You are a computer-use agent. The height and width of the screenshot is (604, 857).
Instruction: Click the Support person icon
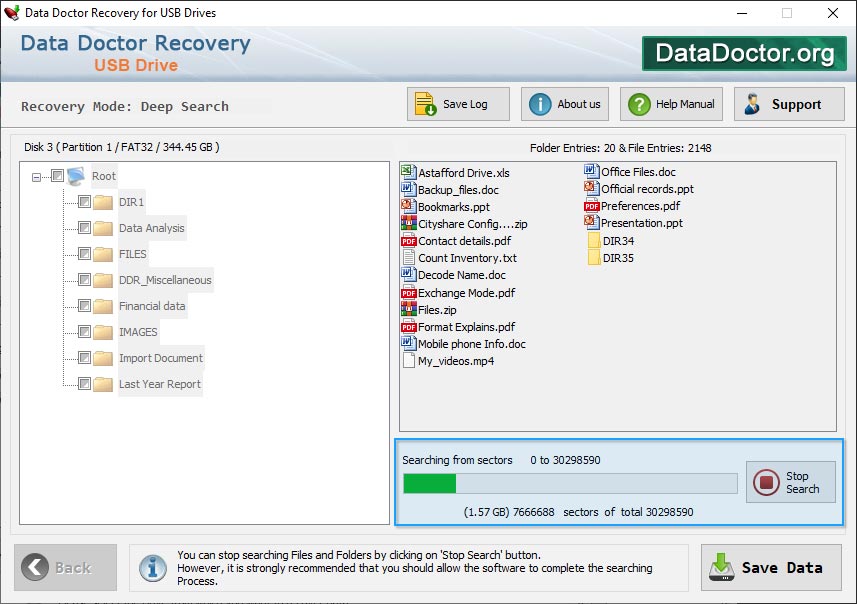click(753, 104)
